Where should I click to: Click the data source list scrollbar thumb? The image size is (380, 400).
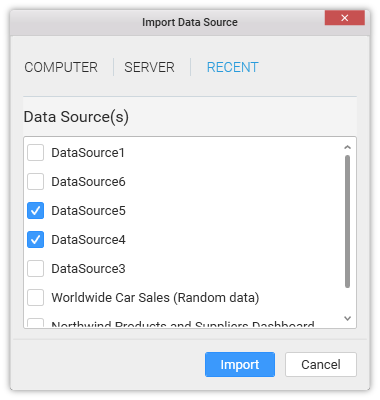pos(347,221)
